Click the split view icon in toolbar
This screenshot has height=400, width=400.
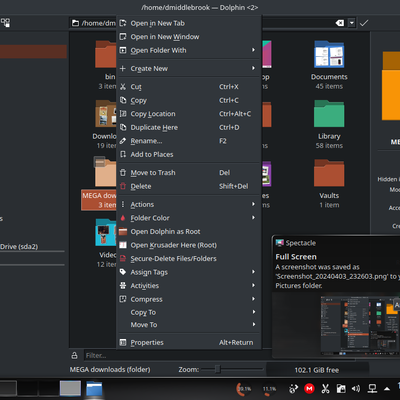point(5,23)
